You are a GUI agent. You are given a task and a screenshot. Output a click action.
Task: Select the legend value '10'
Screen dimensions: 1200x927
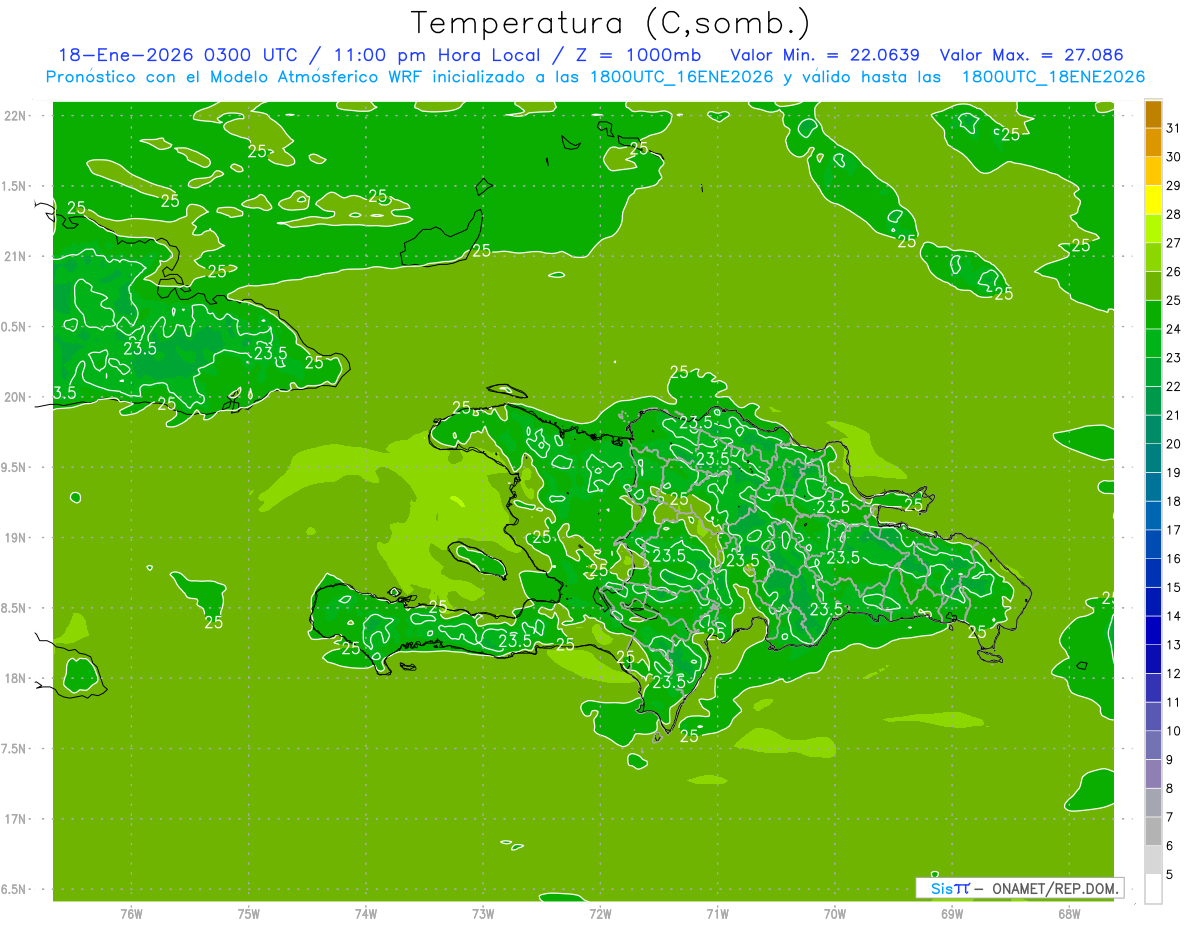tap(1174, 732)
